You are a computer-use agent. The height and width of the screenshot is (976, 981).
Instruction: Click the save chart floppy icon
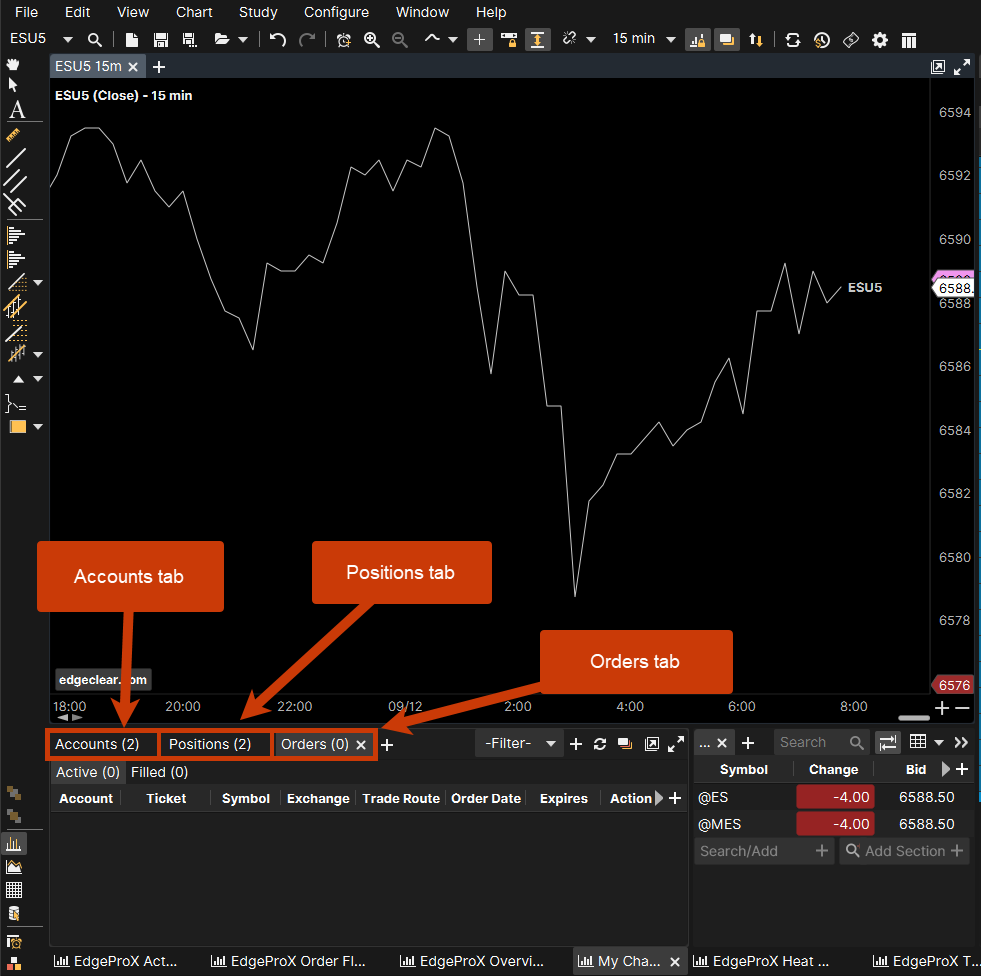click(161, 39)
